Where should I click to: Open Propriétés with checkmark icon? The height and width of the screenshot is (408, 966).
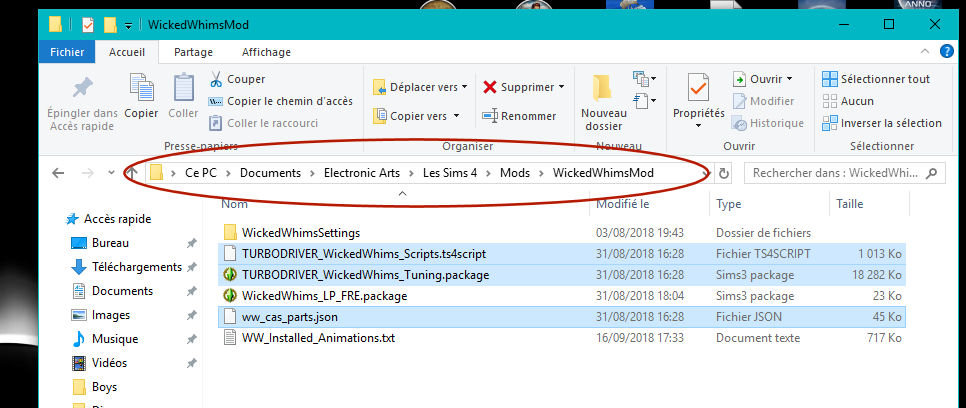tap(699, 88)
